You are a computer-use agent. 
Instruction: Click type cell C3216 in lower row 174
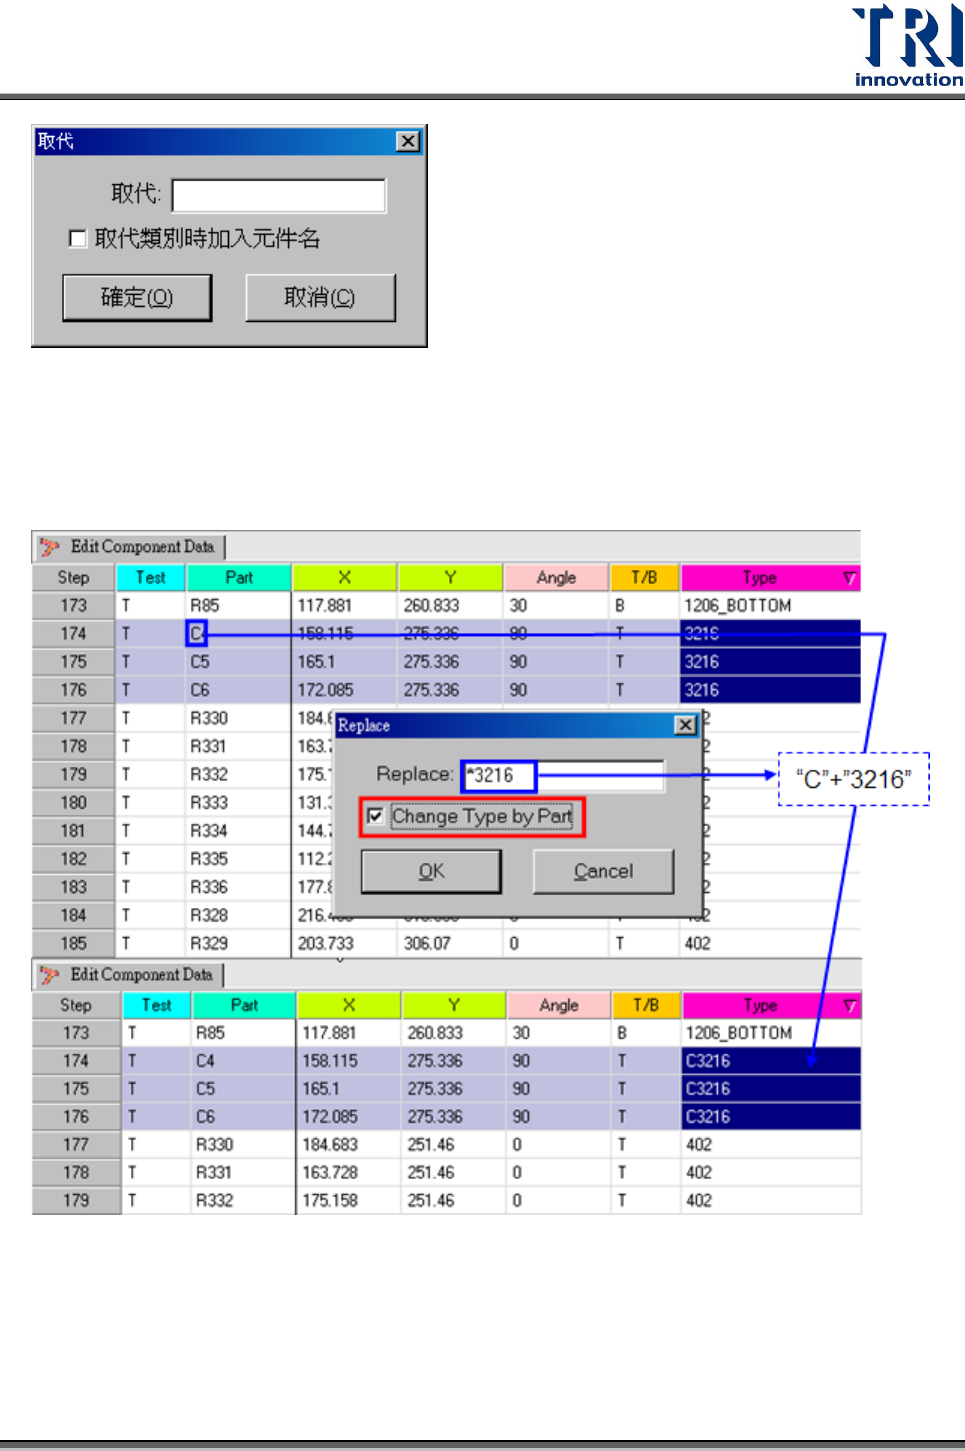(x=771, y=1061)
